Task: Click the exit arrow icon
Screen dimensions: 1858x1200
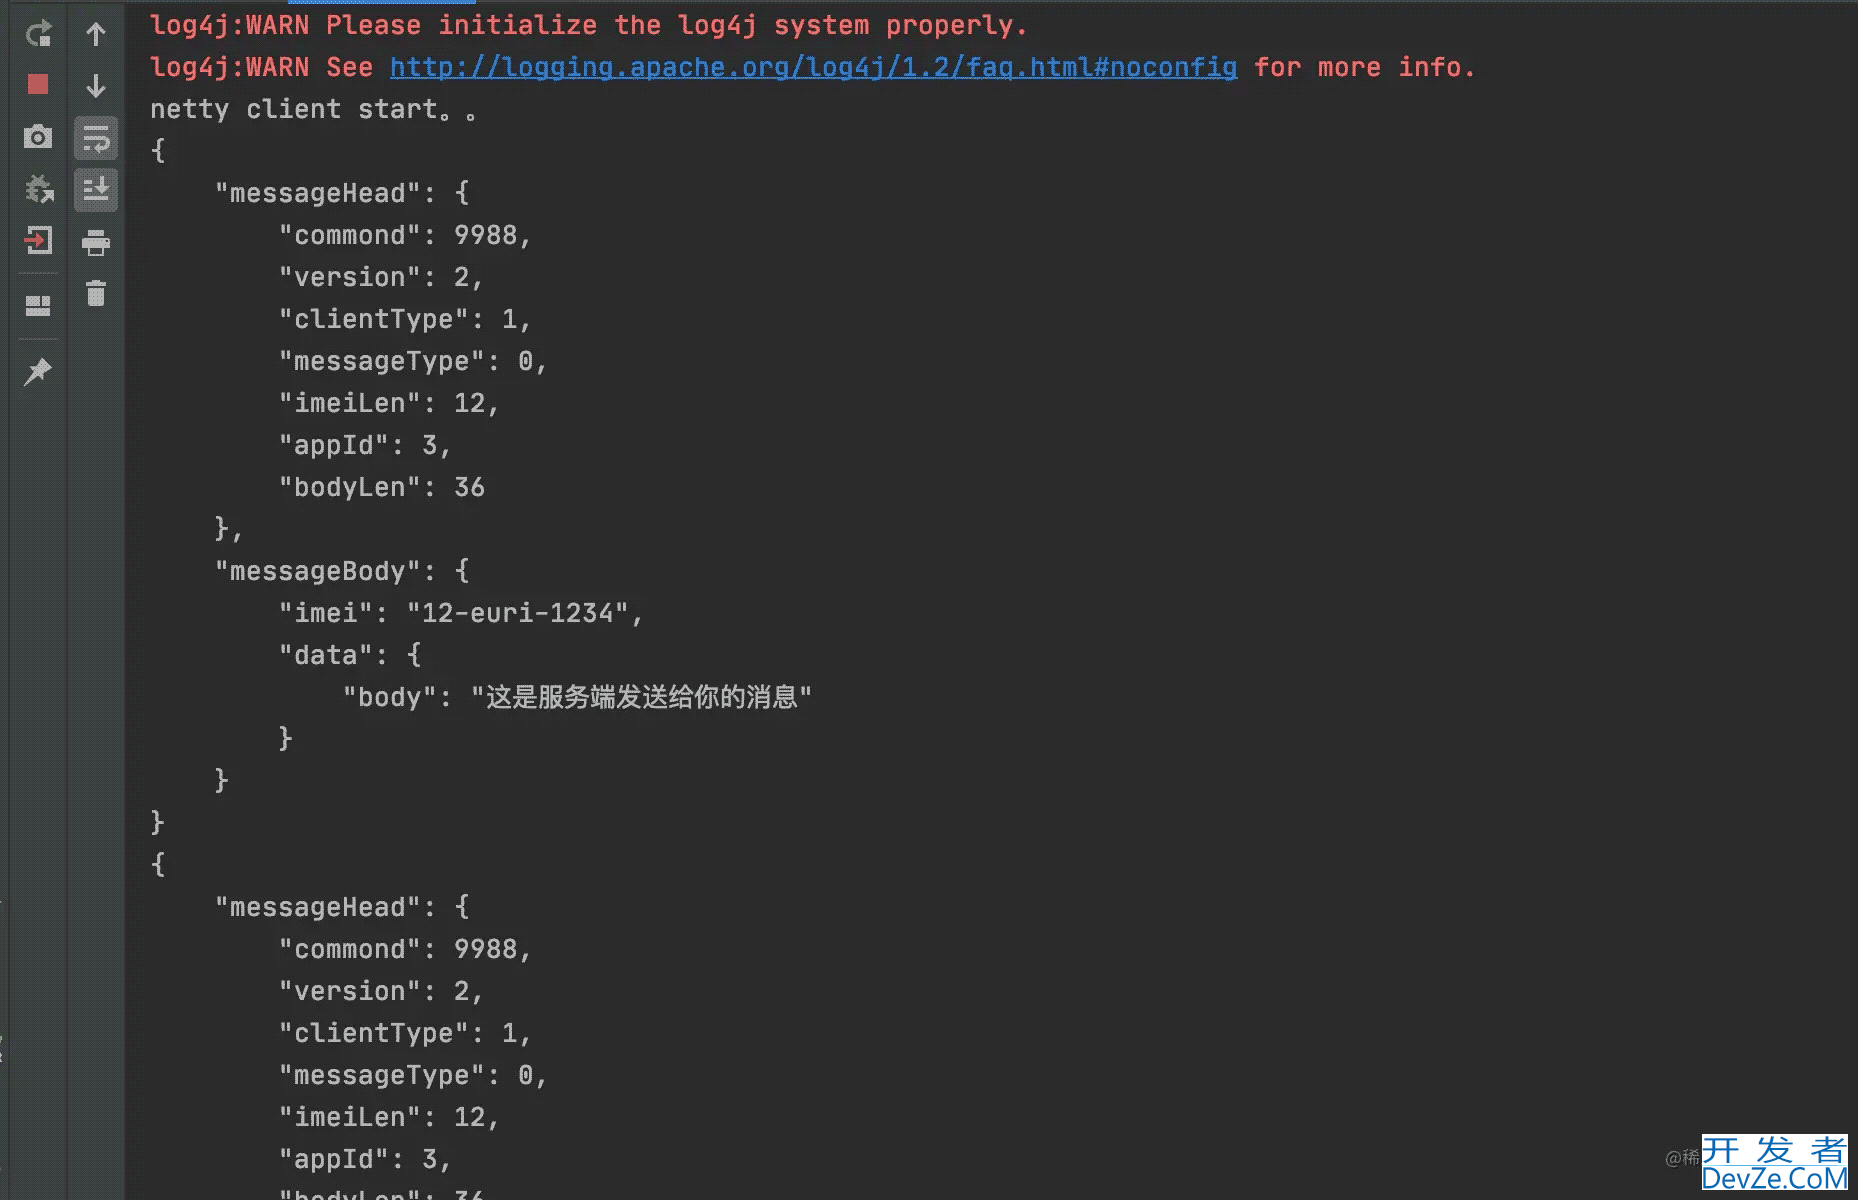Action: tap(38, 240)
